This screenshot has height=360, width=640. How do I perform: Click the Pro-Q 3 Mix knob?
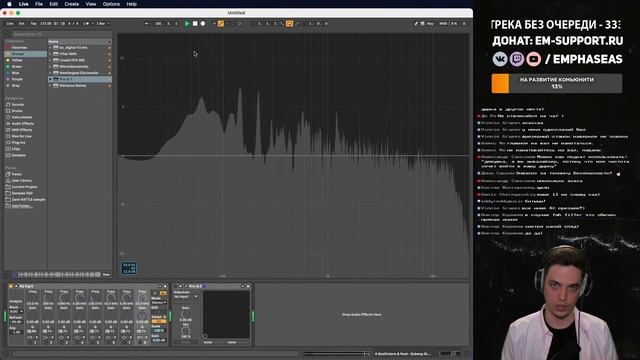pyautogui.click(x=186, y=330)
